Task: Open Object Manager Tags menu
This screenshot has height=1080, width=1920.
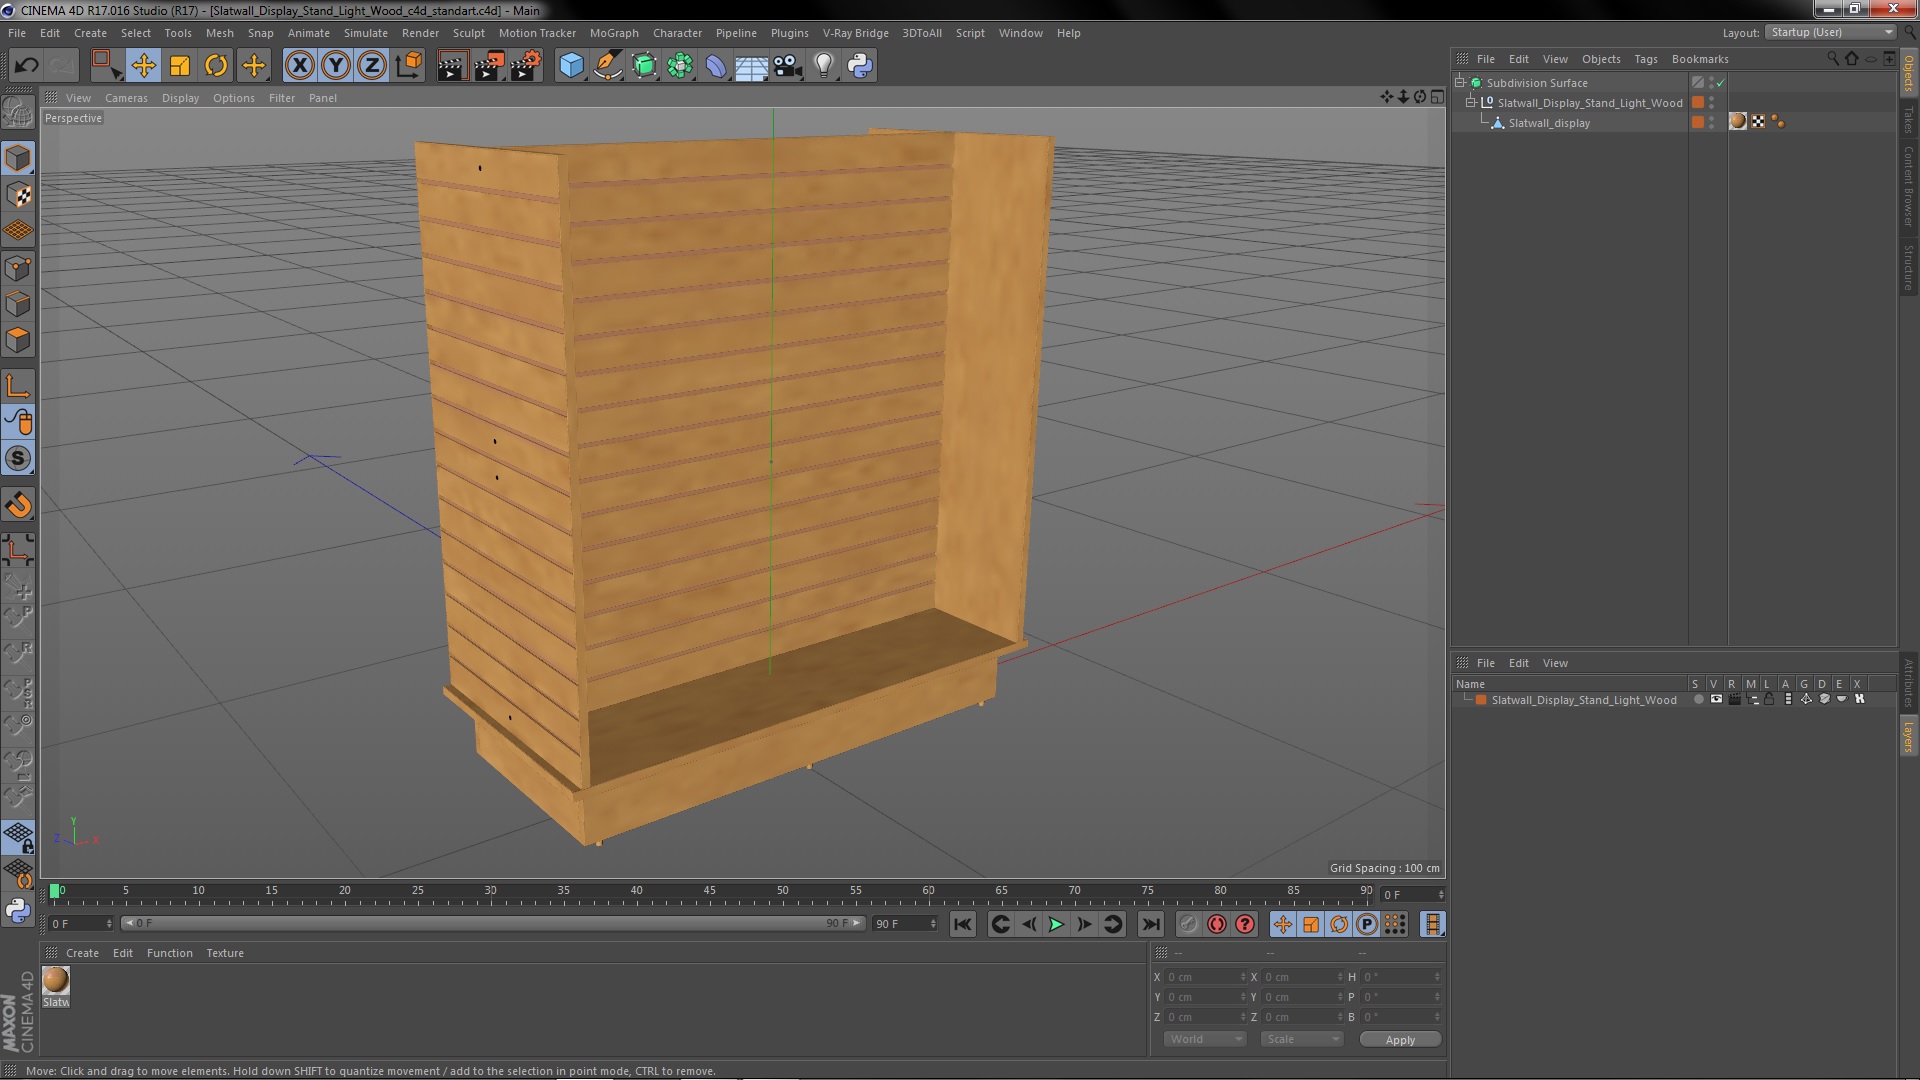Action: [1645, 59]
